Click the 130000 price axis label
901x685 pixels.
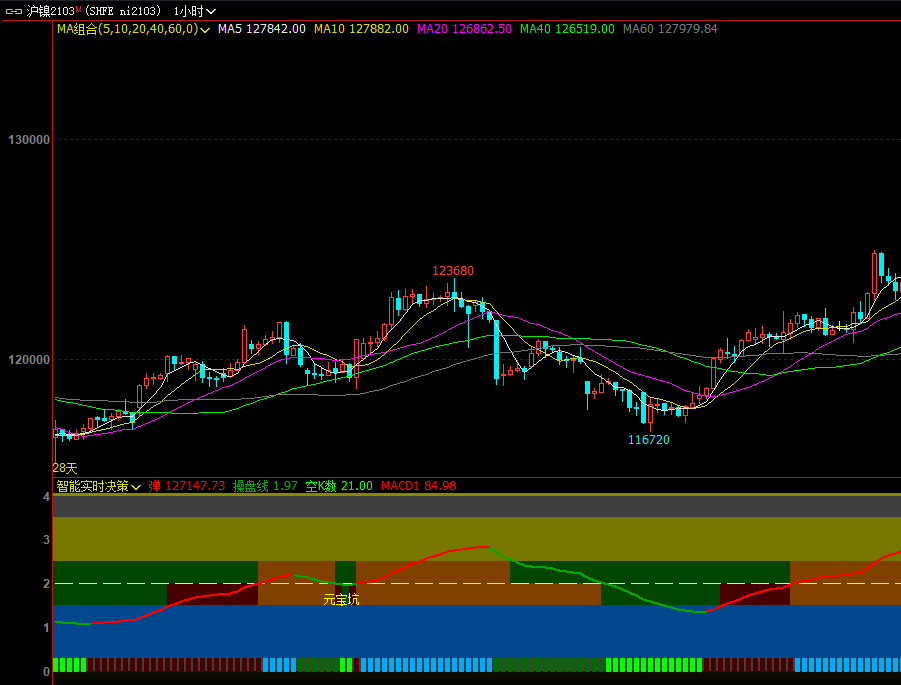[29, 140]
